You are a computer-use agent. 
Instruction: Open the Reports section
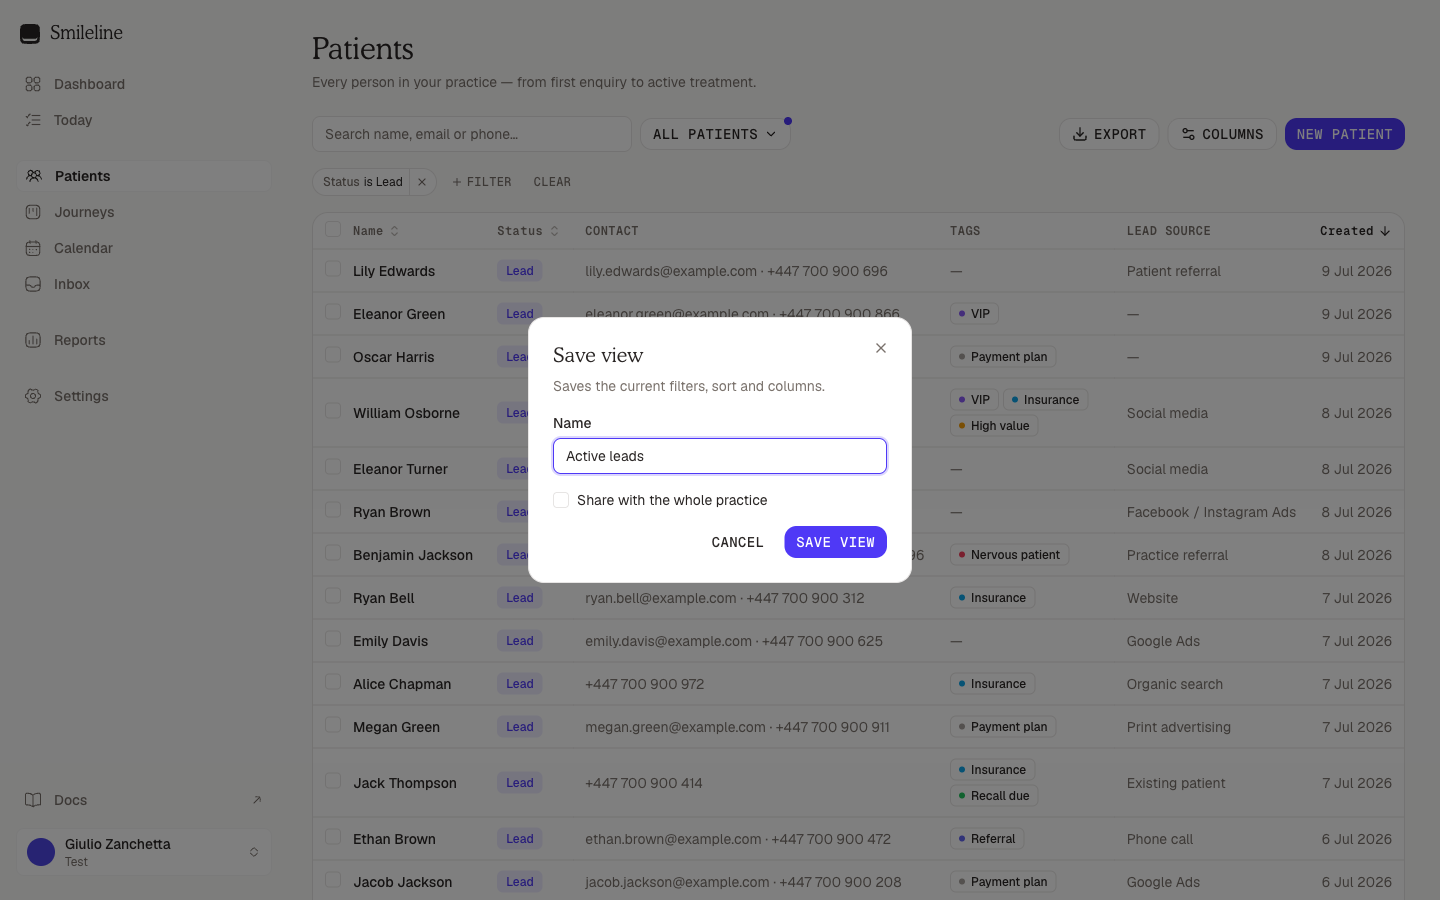[144, 340]
